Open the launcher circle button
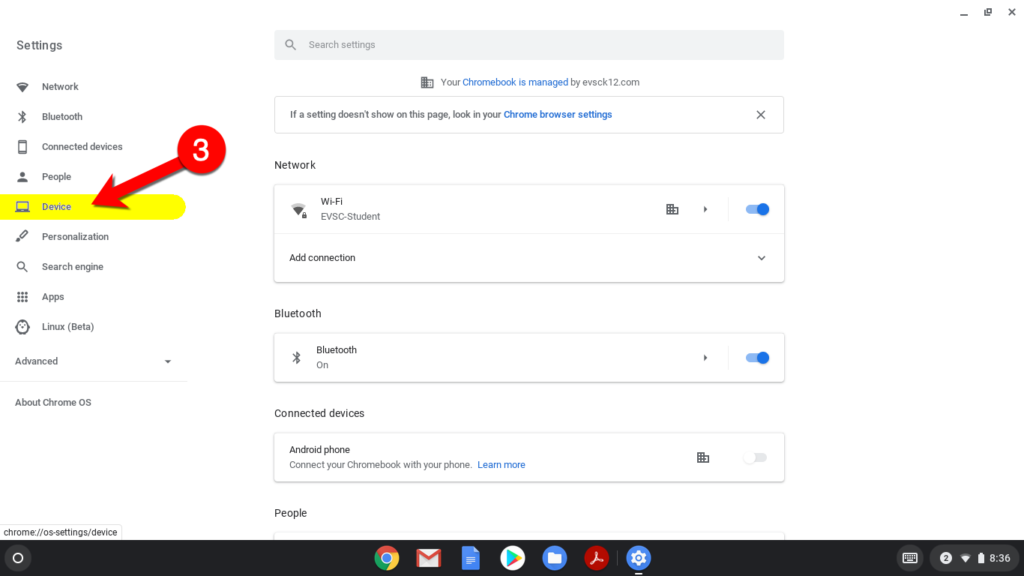 coord(18,558)
